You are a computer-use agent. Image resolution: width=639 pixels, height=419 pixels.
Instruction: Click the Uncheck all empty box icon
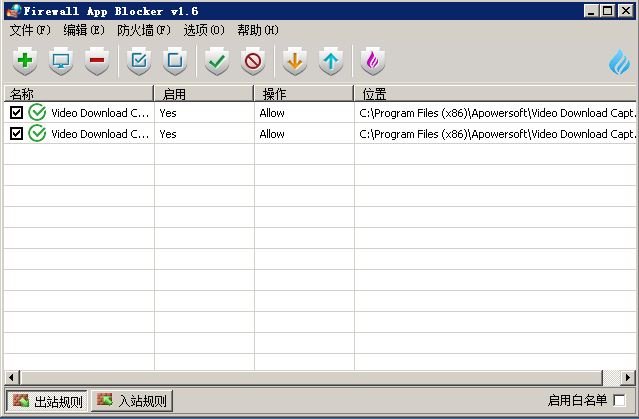pyautogui.click(x=174, y=61)
